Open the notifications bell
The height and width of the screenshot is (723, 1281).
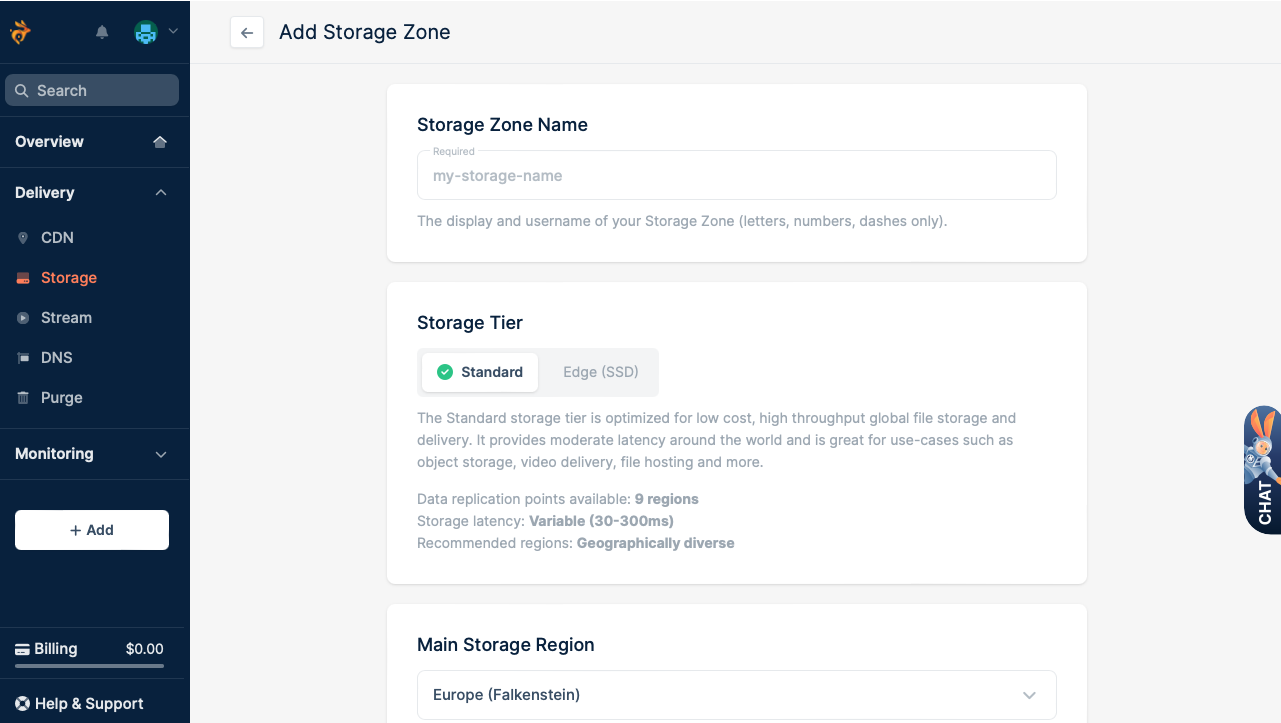point(102,32)
